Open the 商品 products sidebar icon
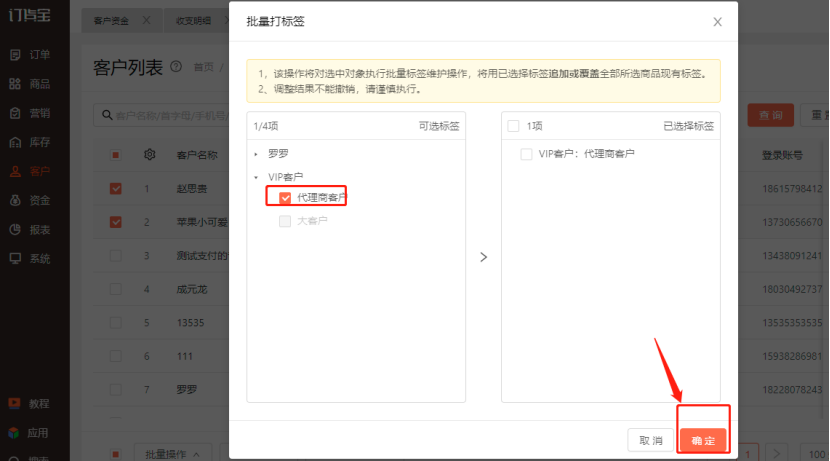Viewport: 830px width, 461px height. click(x=15, y=84)
